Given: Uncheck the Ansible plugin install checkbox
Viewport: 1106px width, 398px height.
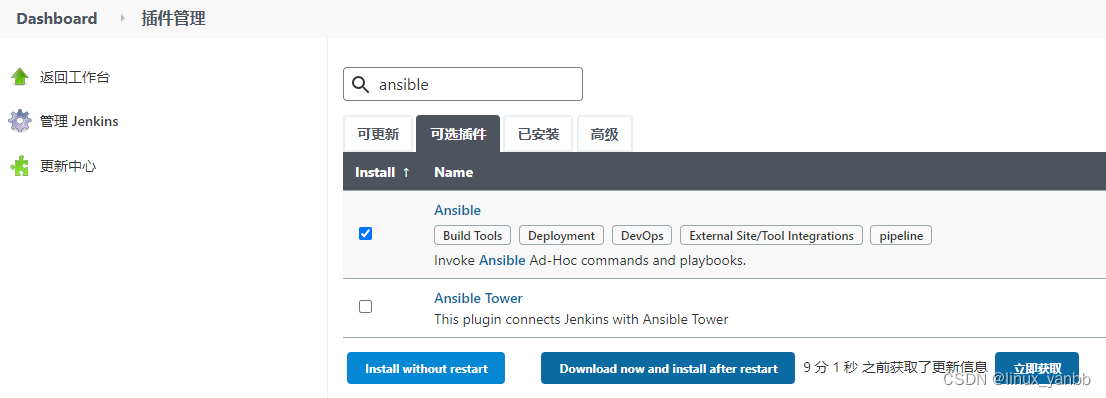Looking at the screenshot, I should coord(365,234).
